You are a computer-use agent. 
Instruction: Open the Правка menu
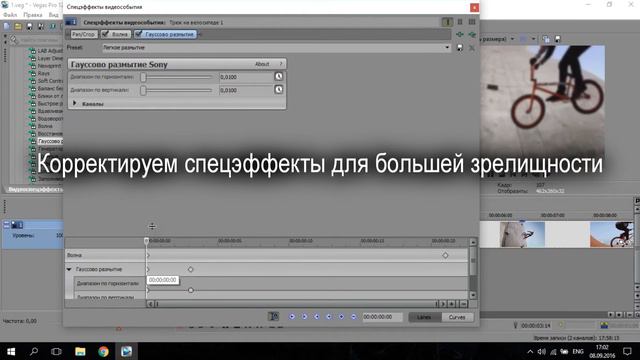pos(33,15)
